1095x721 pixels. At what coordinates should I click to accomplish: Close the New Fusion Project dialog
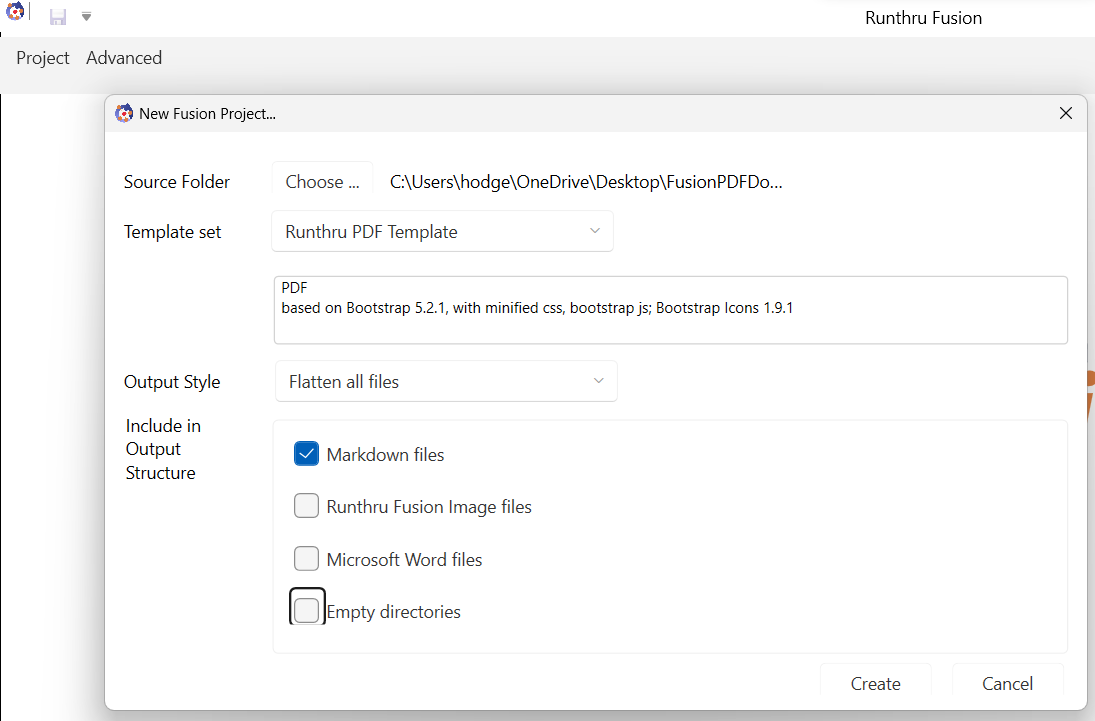click(1066, 114)
